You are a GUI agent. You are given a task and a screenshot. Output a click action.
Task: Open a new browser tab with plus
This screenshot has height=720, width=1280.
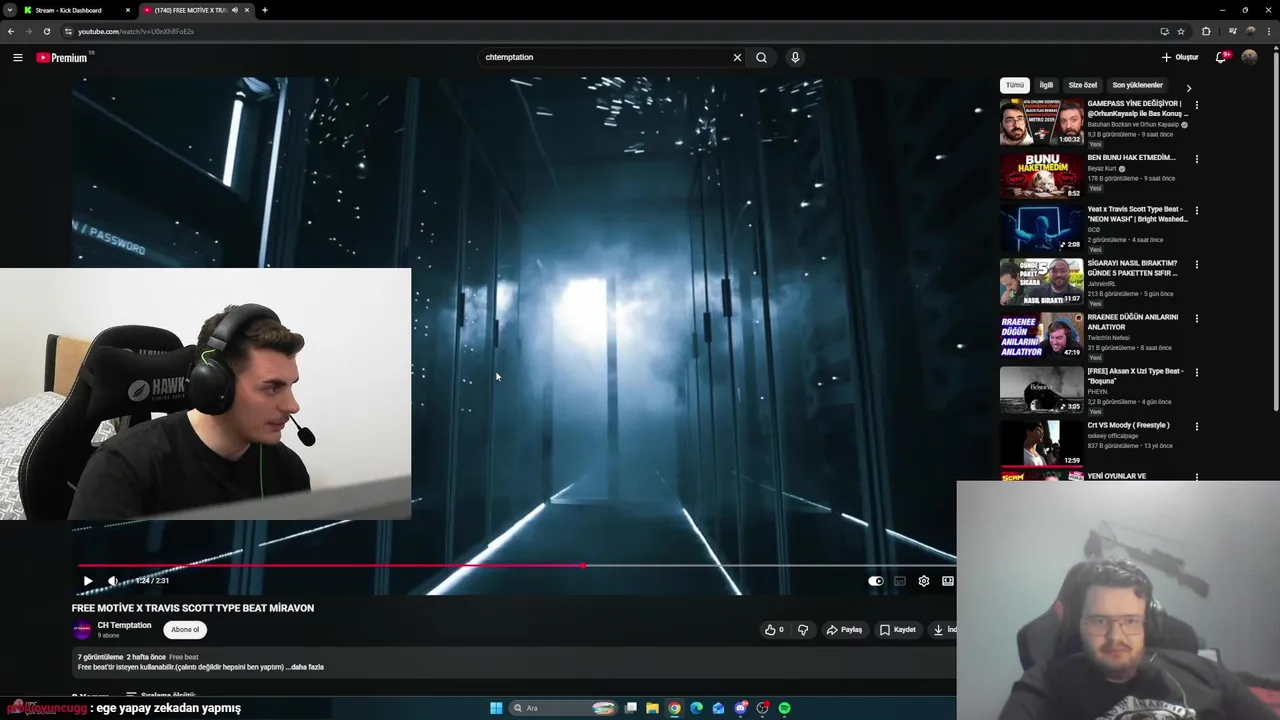tap(264, 10)
